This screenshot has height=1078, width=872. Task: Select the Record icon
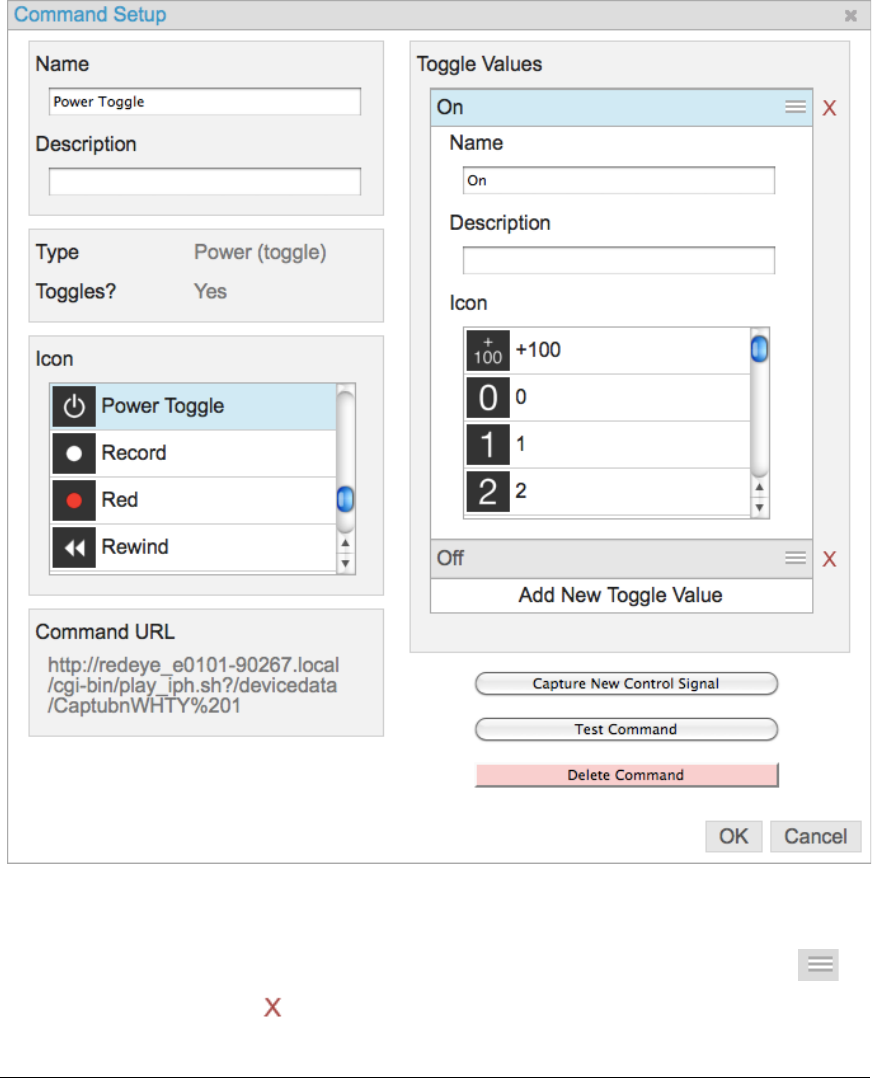193,453
